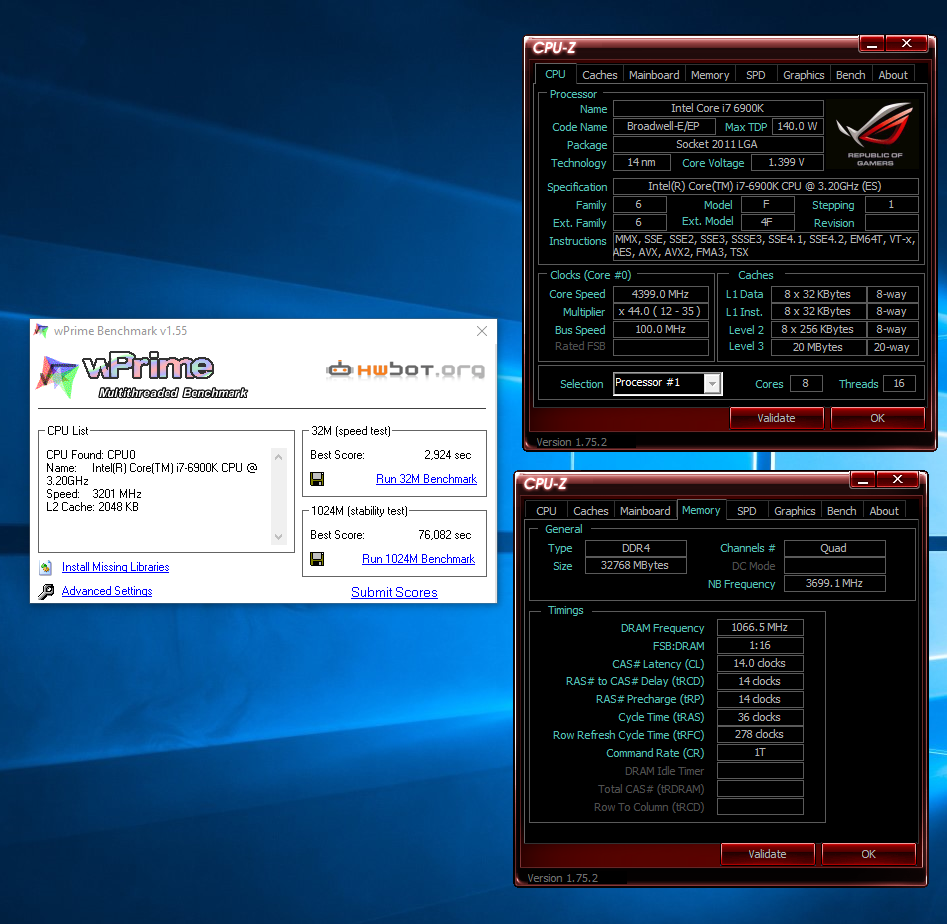Switch to About tab in bottom CPU-Z window
This screenshot has height=924, width=947.
884,511
